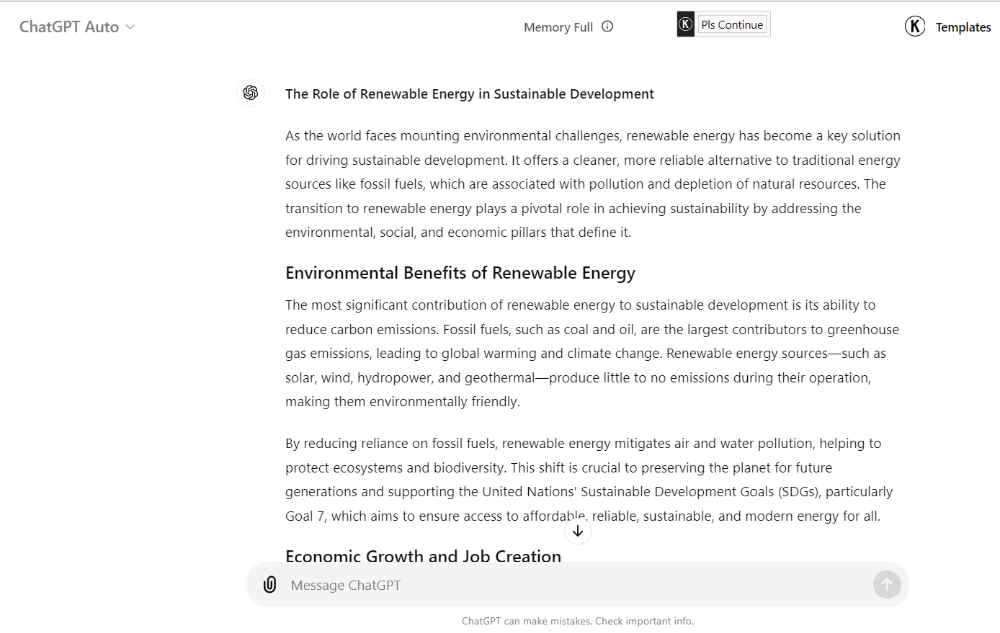Click the circular K icon beside Templates

[915, 27]
